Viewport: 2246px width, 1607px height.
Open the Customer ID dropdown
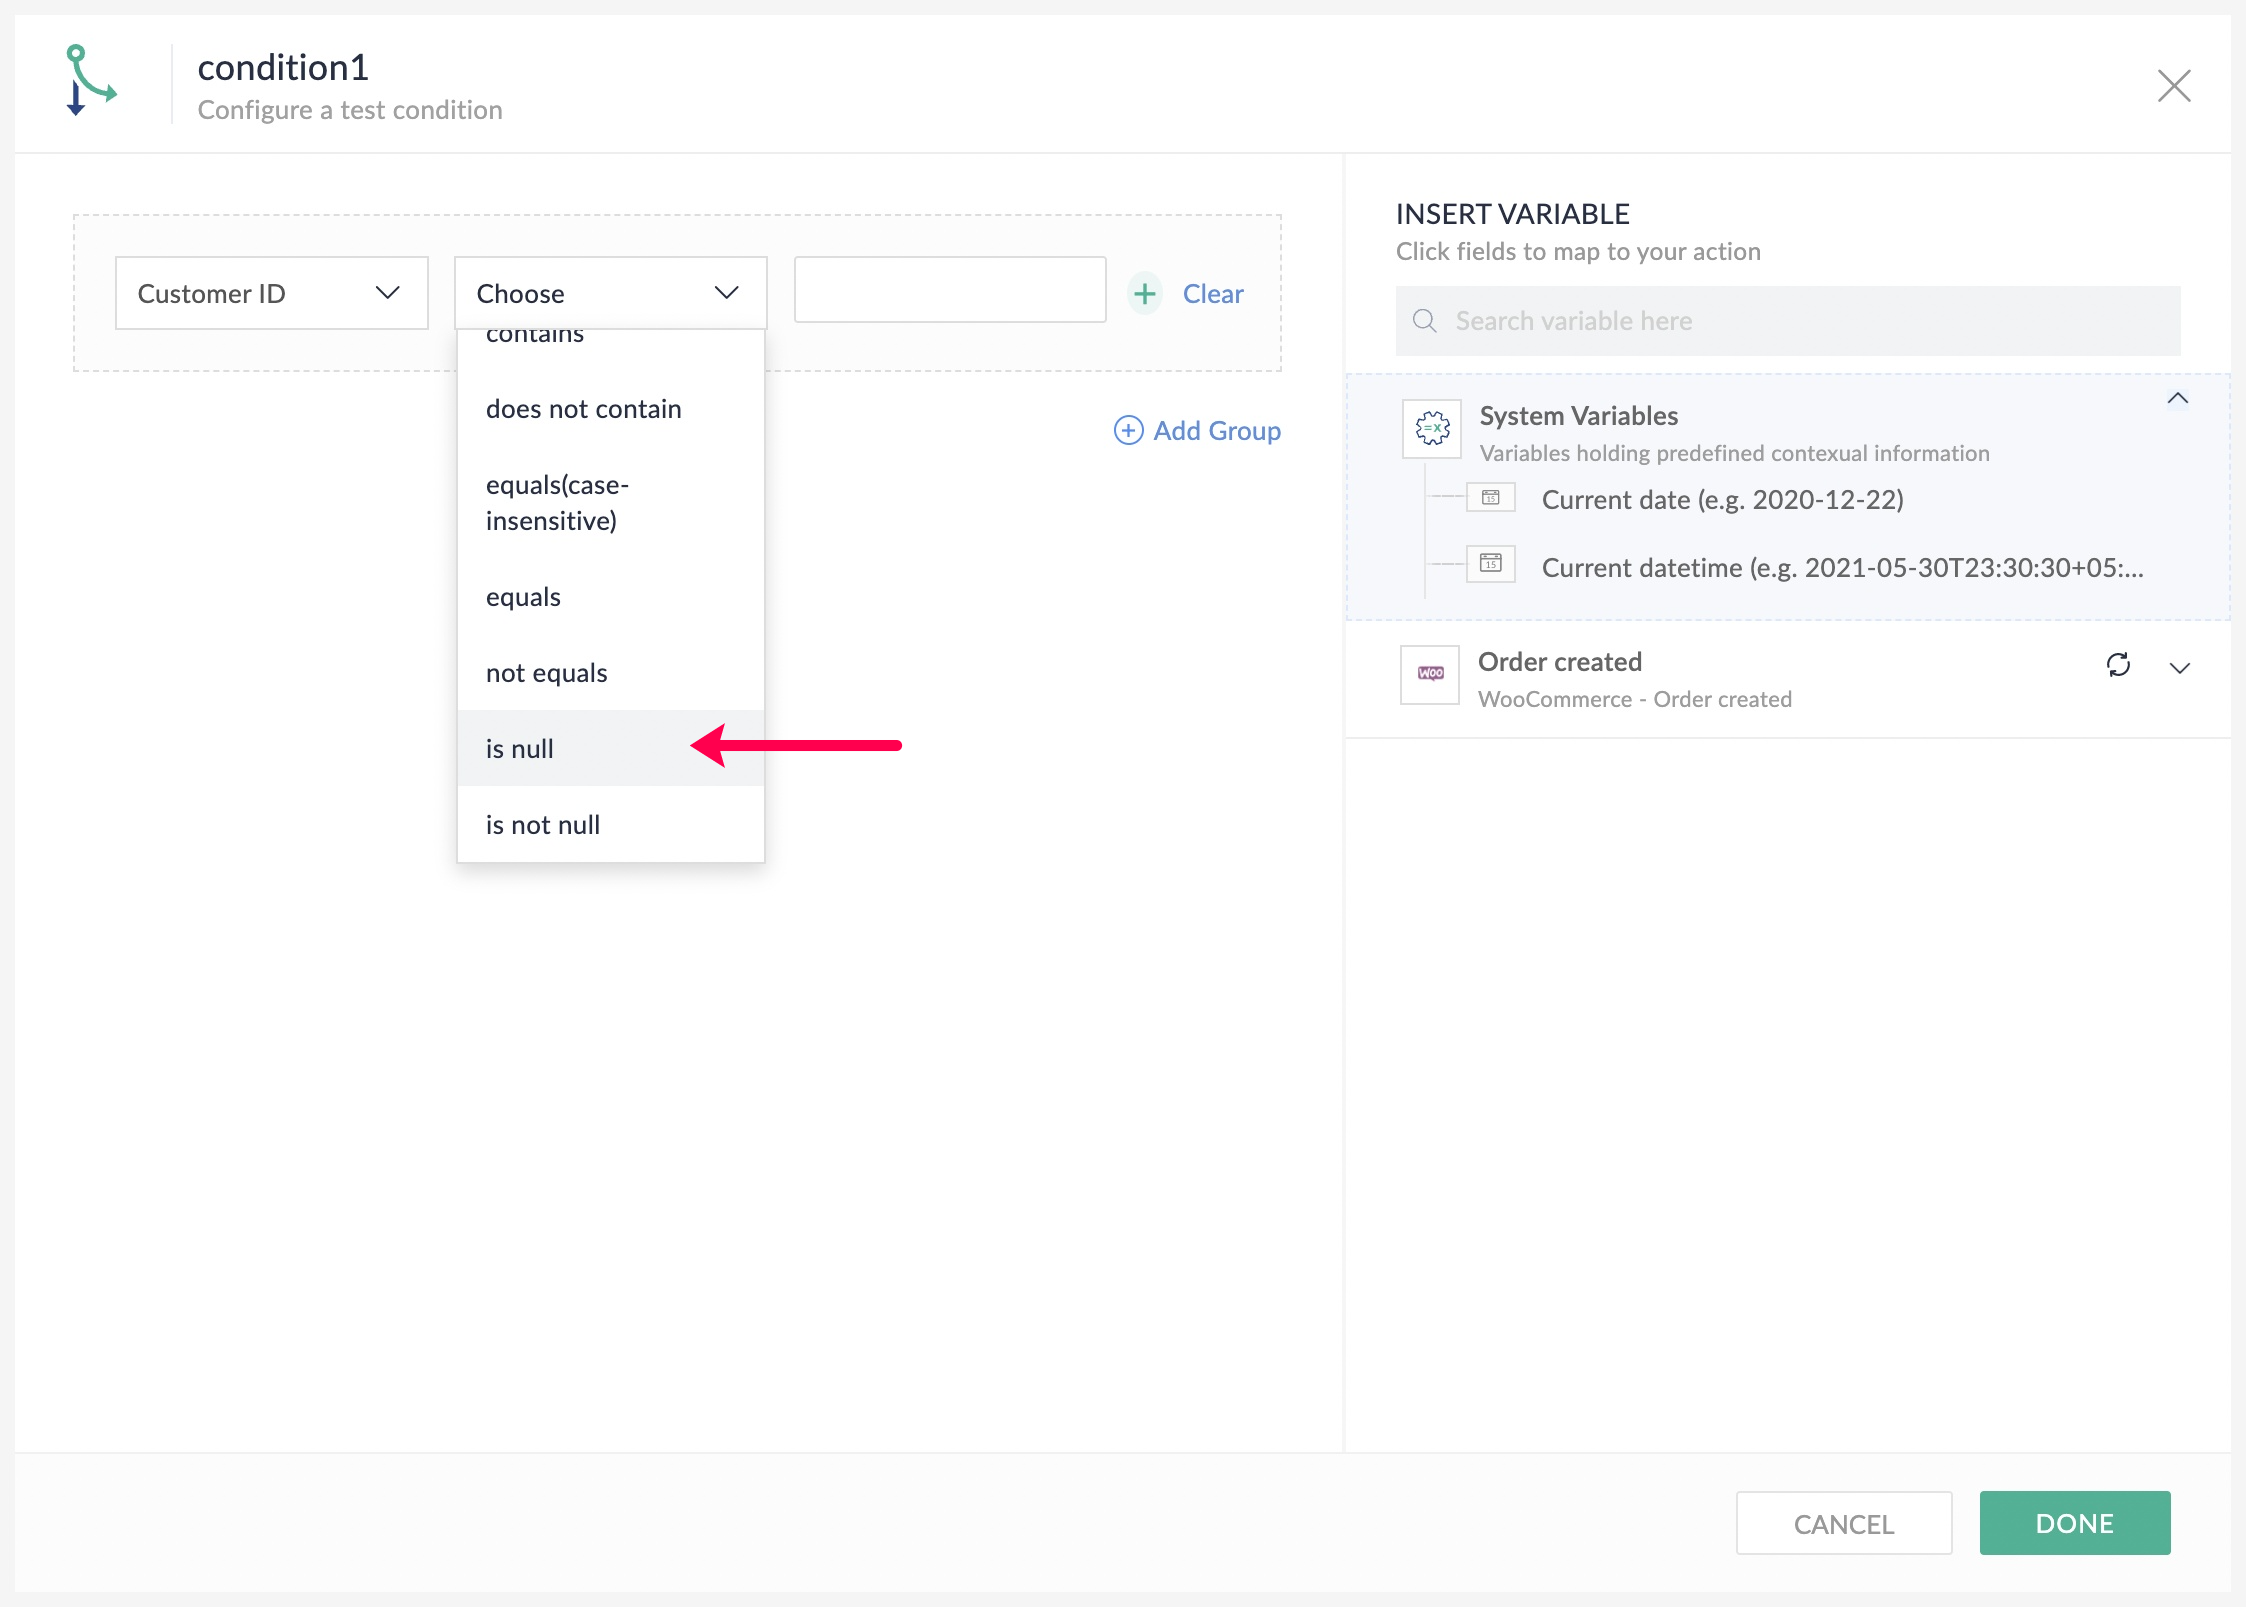point(271,294)
